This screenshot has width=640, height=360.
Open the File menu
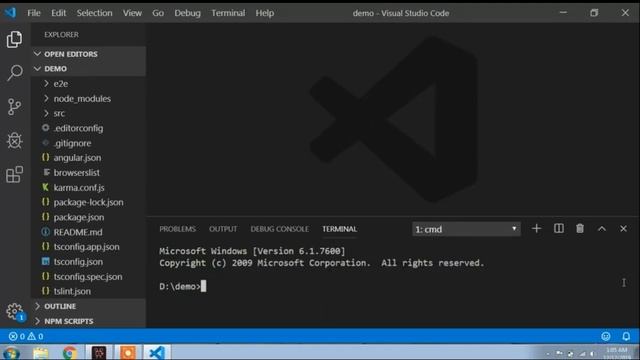[x=34, y=13]
